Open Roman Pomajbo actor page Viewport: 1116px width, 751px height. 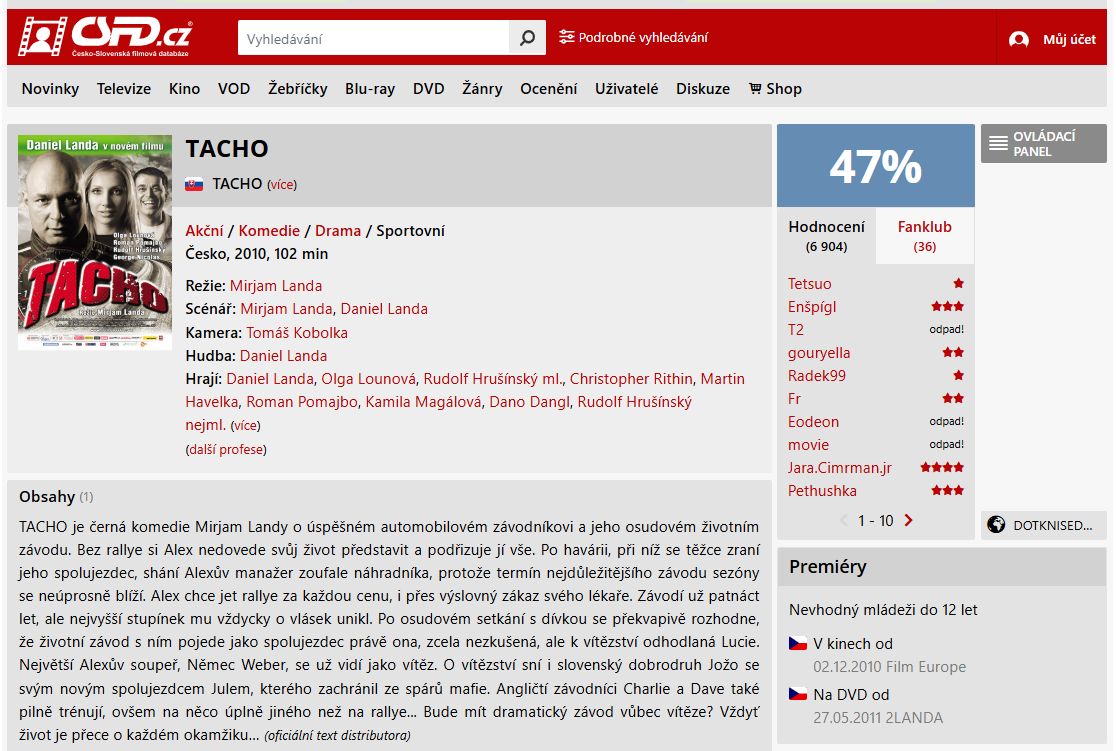[302, 401]
